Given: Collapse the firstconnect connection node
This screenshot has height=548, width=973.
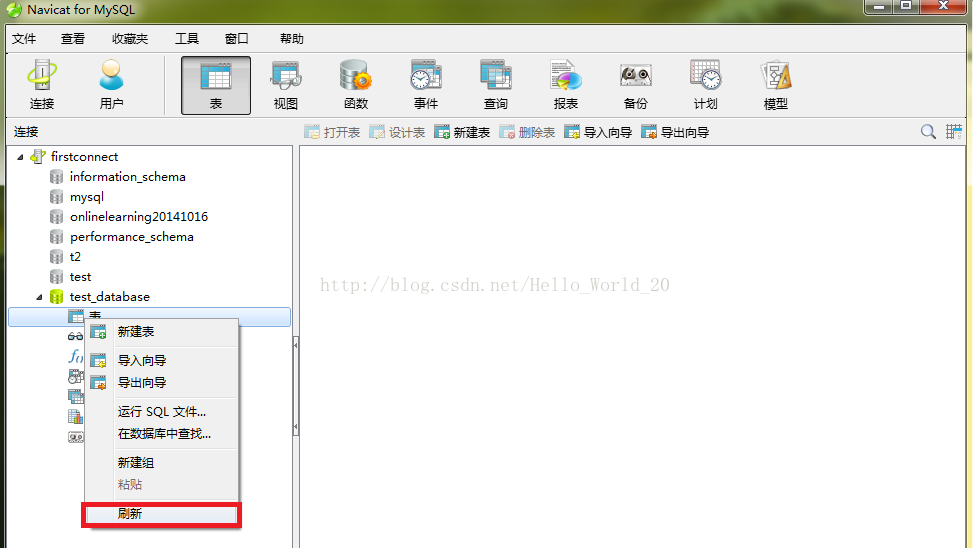Looking at the screenshot, I should pyautogui.click(x=20, y=157).
